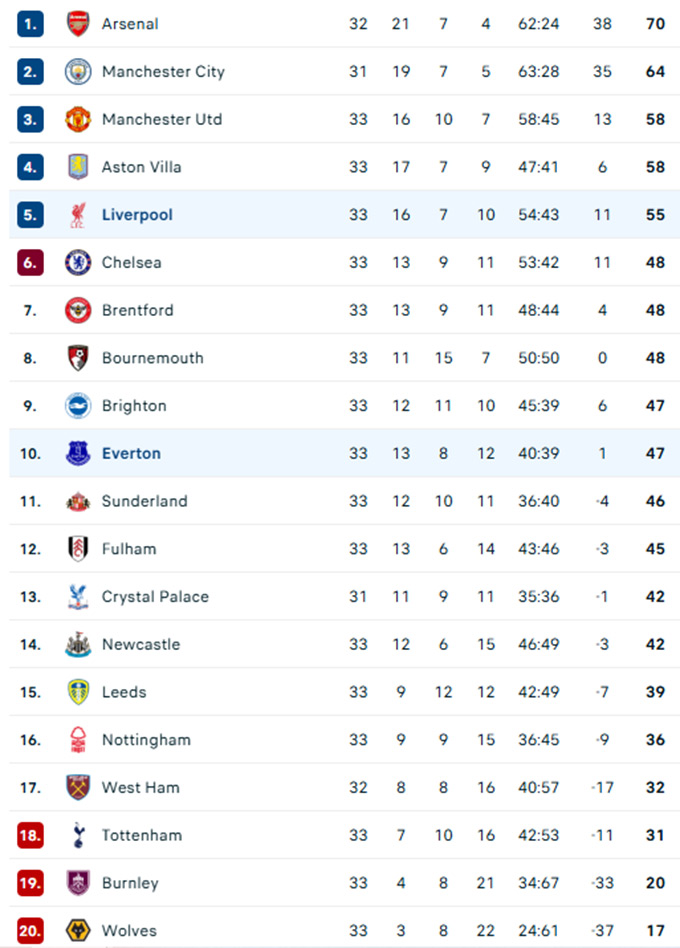The width and height of the screenshot is (680, 948).
Task: Click the Wolves club crest icon
Action: 78,931
